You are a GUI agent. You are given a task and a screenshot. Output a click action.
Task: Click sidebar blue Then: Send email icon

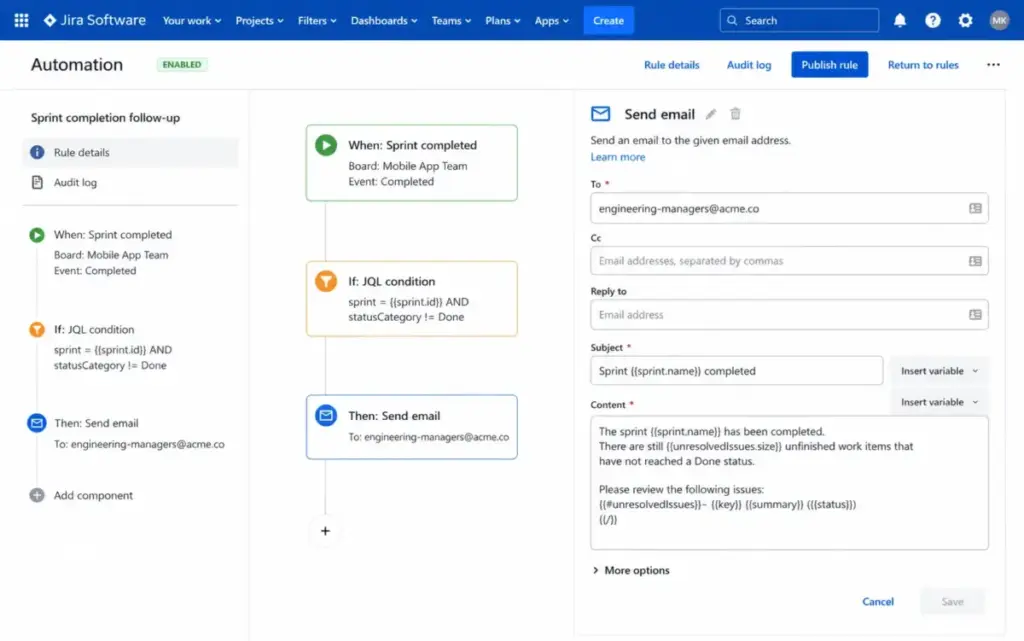coord(37,423)
